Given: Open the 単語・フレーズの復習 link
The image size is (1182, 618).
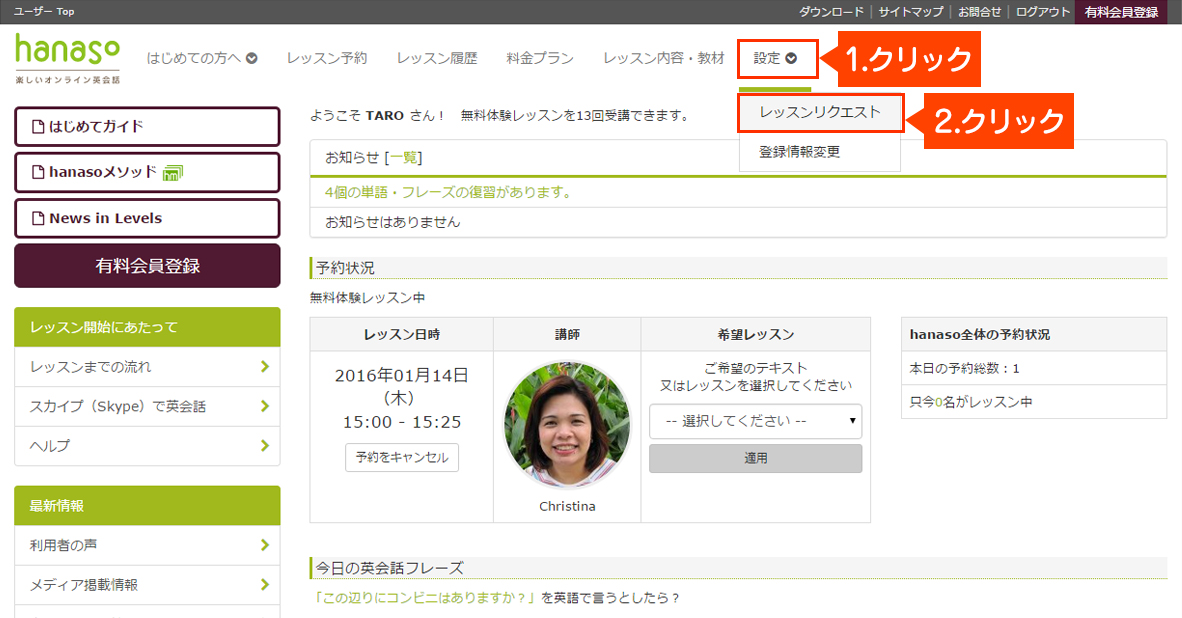Looking at the screenshot, I should tap(448, 192).
